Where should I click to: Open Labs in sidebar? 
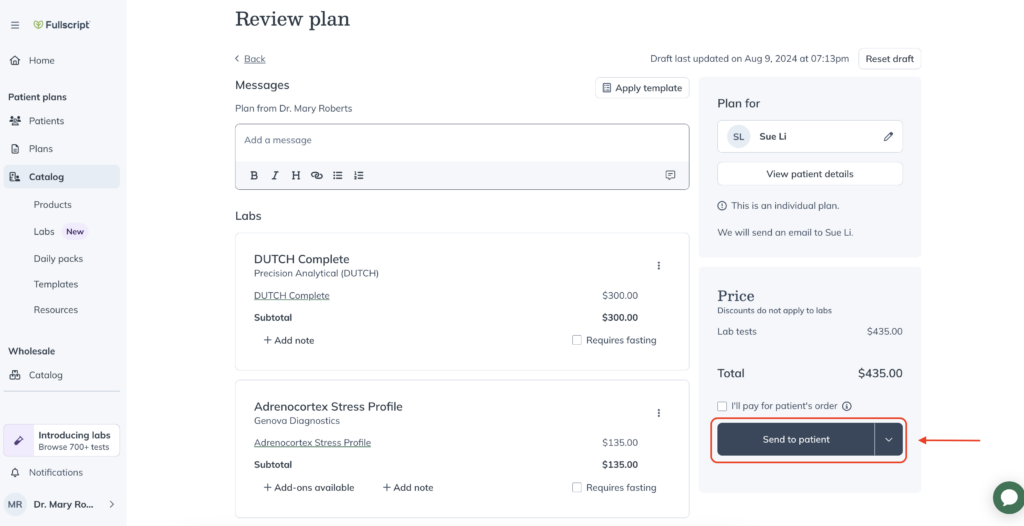[x=44, y=231]
